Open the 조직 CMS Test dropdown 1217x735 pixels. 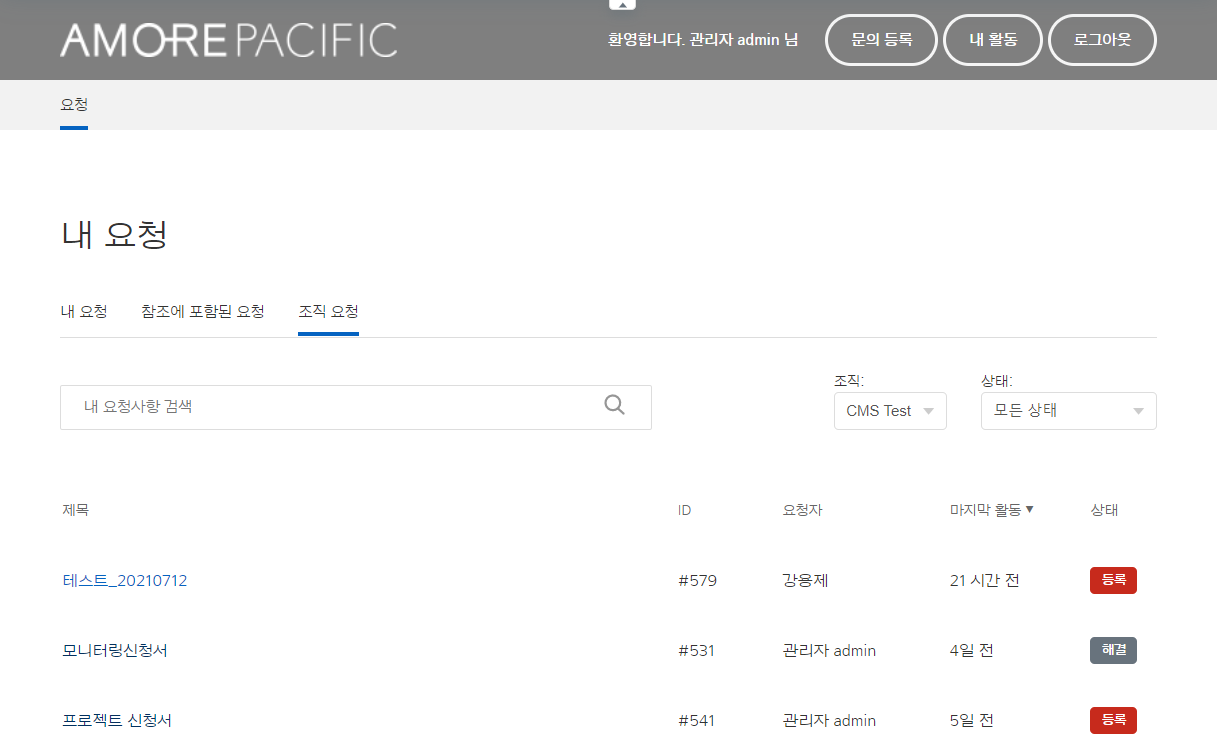point(889,411)
